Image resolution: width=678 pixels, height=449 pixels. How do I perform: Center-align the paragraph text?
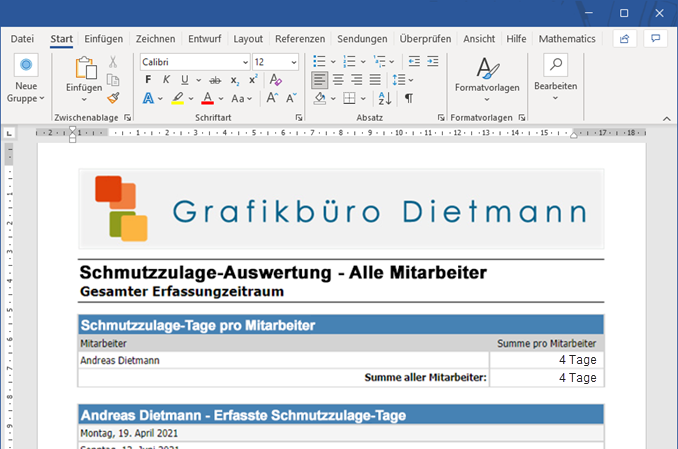(x=338, y=80)
